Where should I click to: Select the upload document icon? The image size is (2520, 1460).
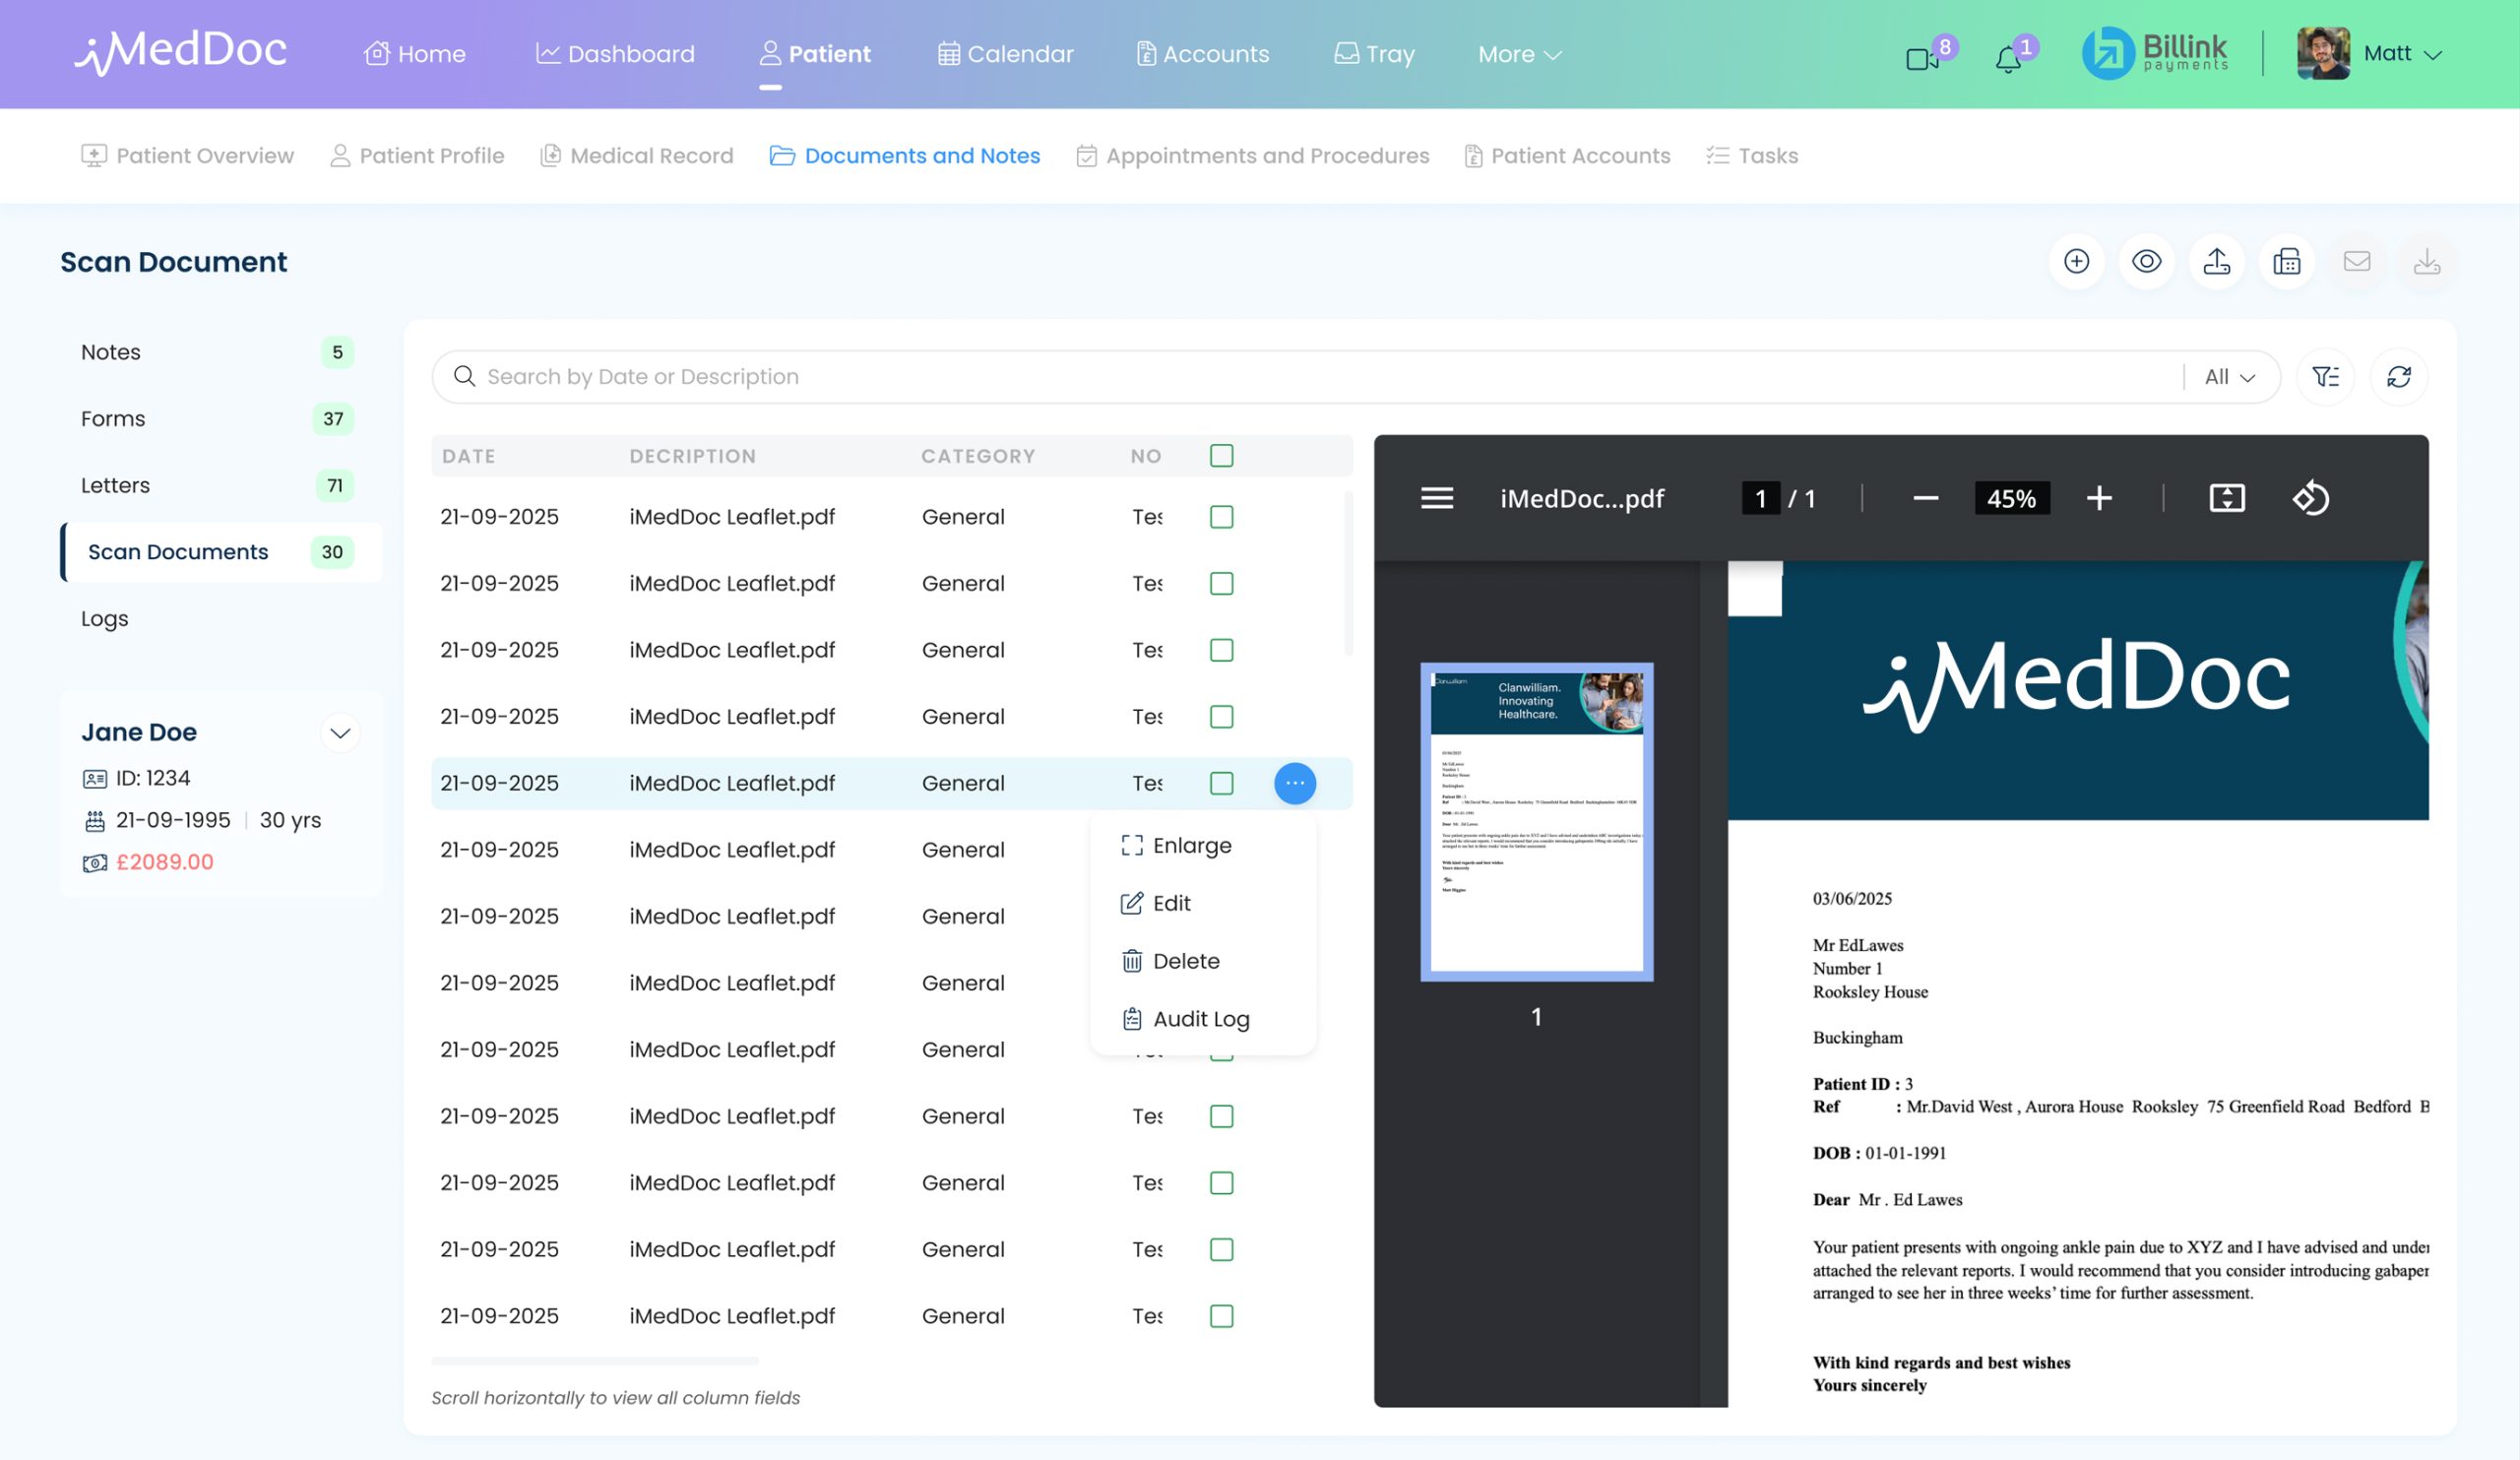pyautogui.click(x=2217, y=262)
